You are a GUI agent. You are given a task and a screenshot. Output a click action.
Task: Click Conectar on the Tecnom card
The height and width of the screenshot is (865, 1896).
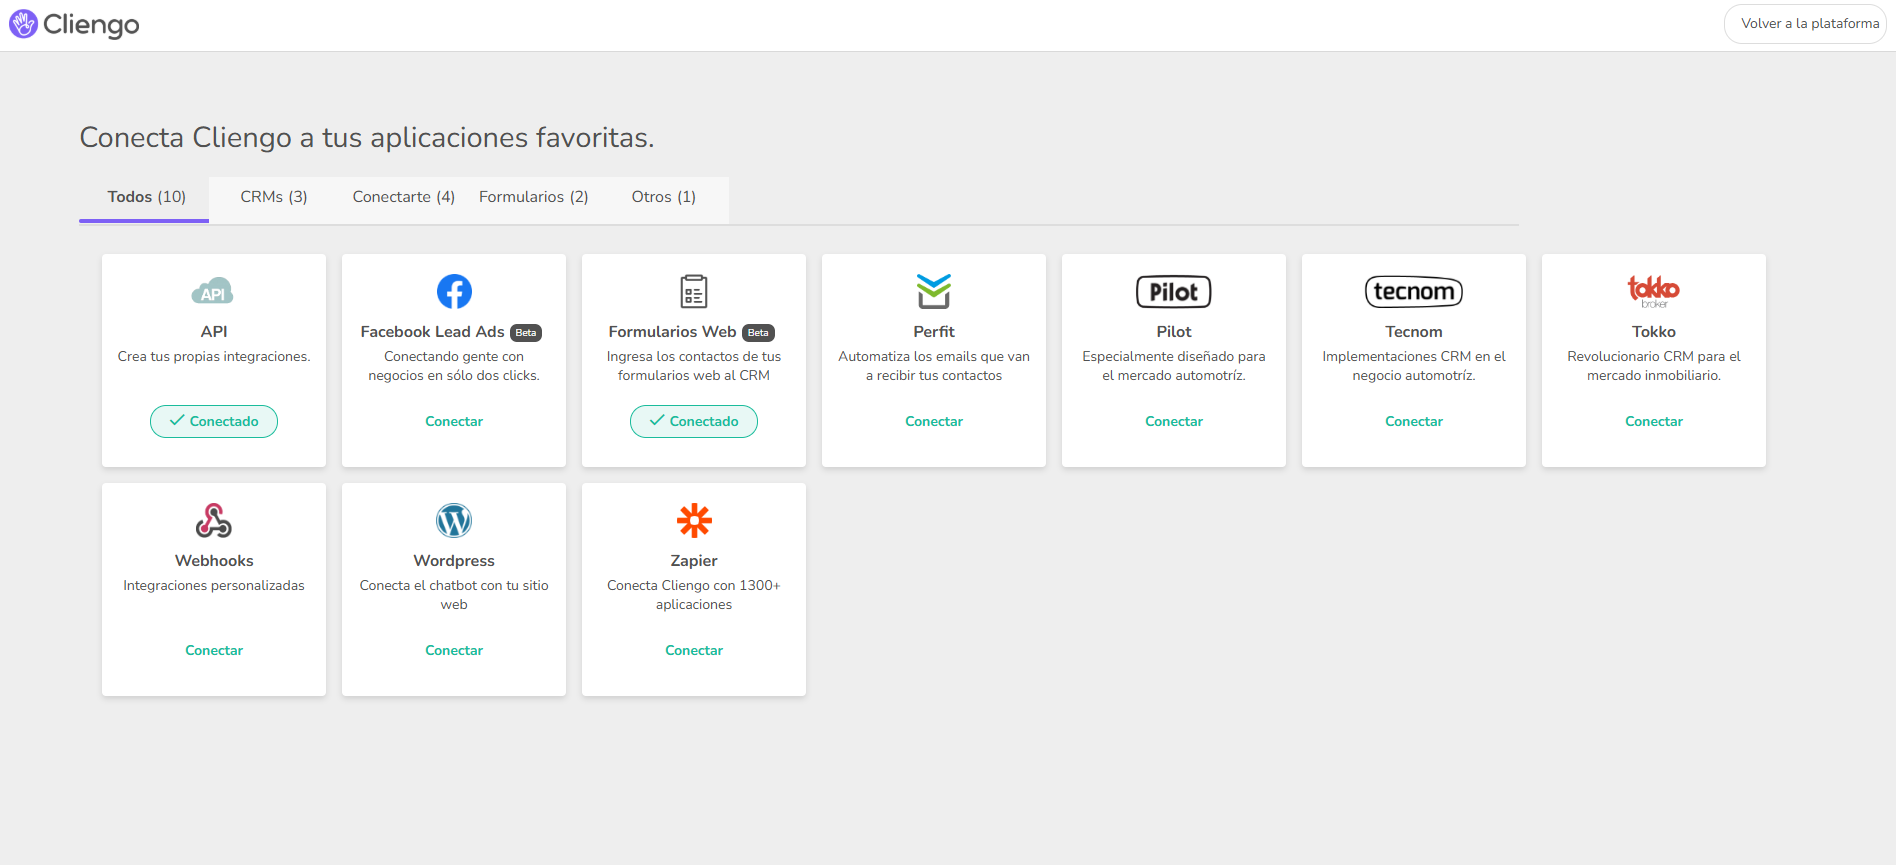pos(1414,421)
